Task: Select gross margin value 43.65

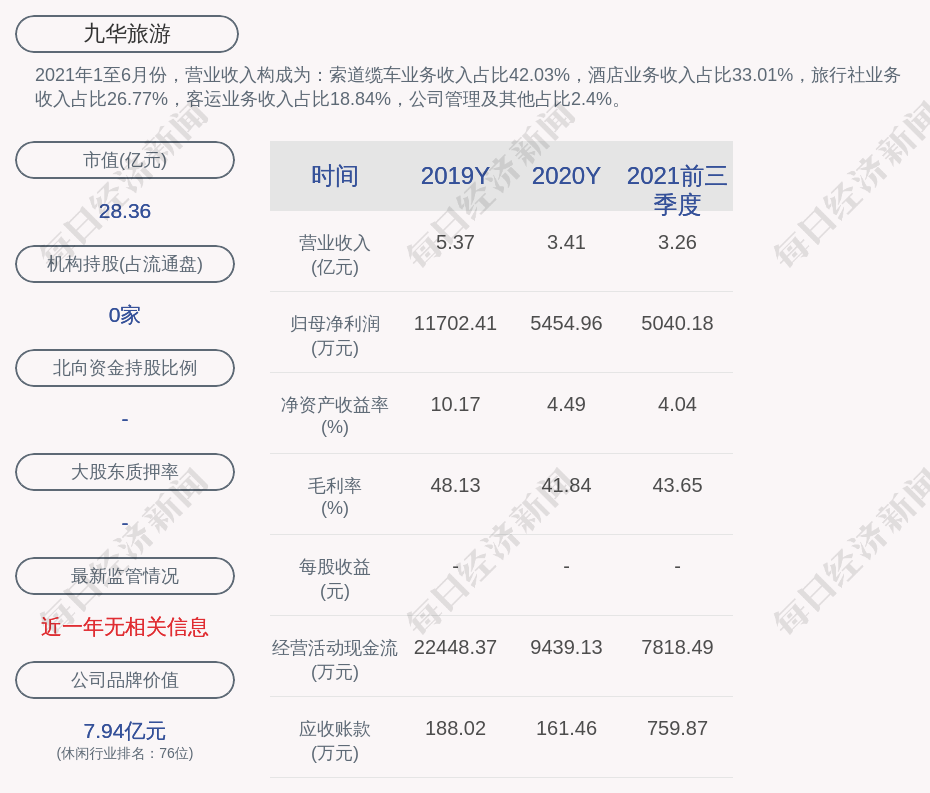Action: click(677, 485)
